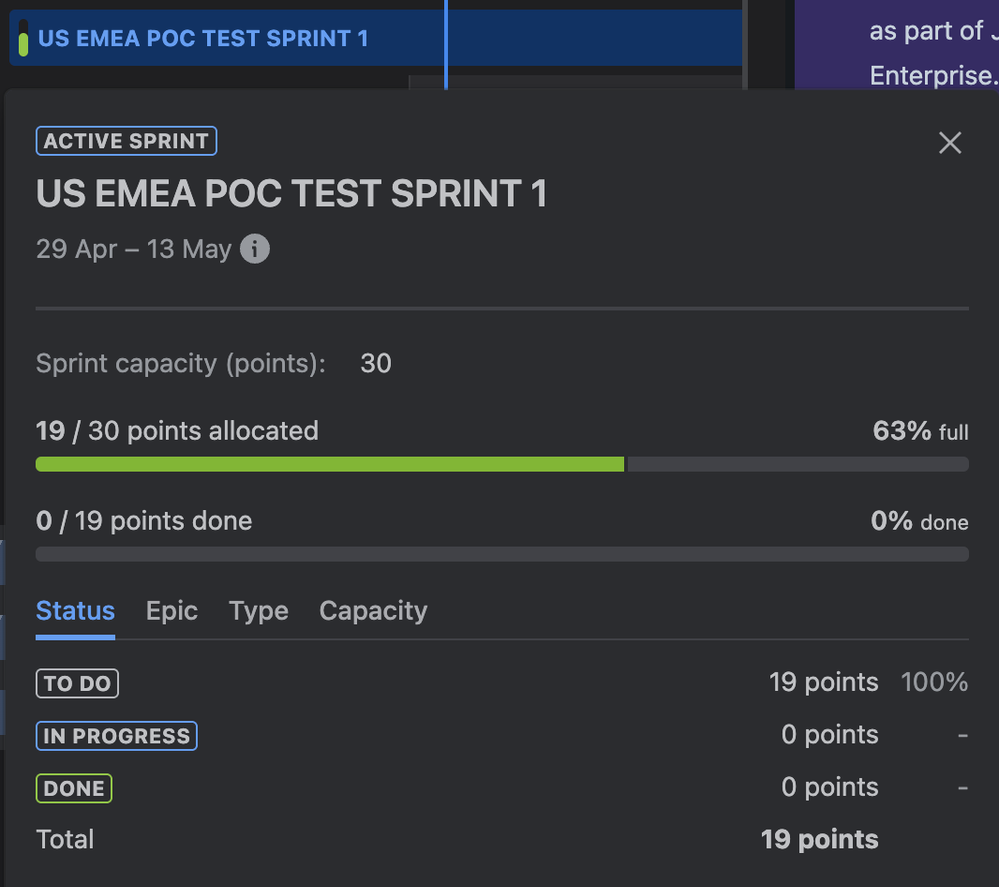The width and height of the screenshot is (999, 887).
Task: Close the sprint details popup
Action: click(950, 143)
